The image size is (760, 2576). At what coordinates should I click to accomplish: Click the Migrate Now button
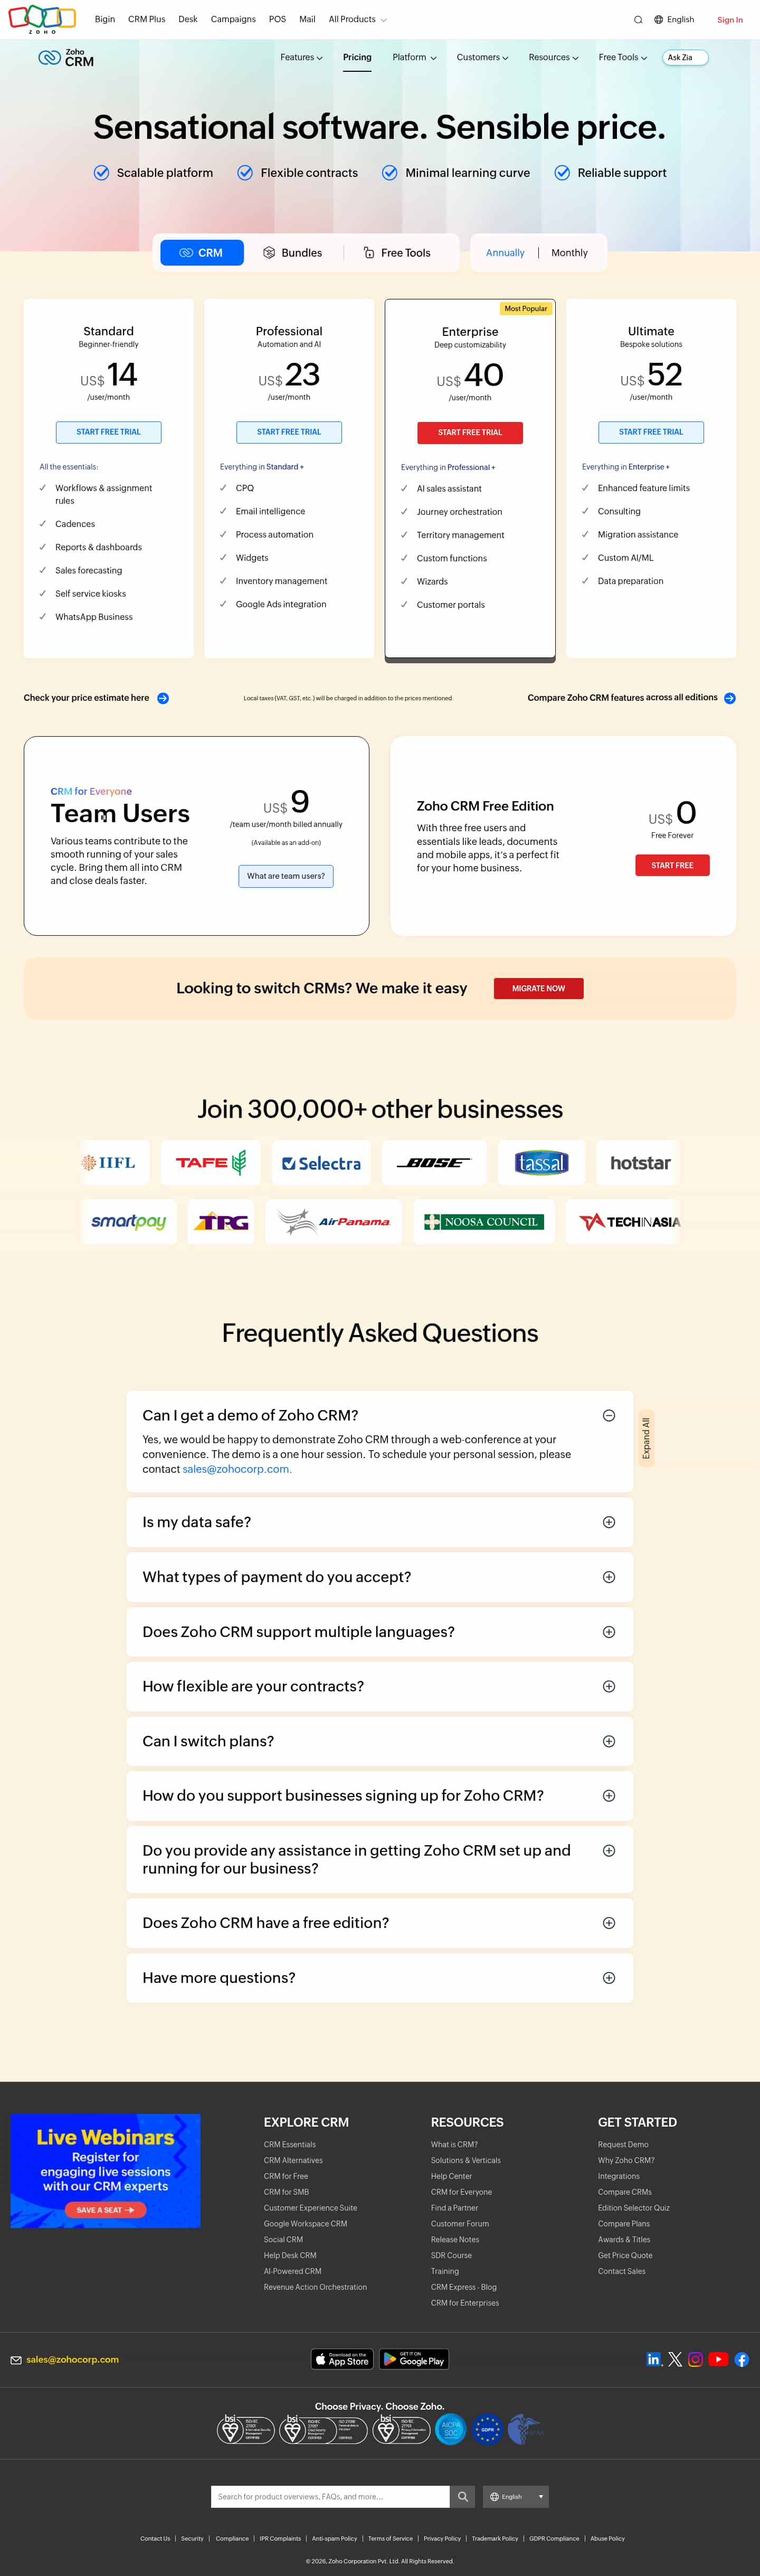click(x=538, y=988)
